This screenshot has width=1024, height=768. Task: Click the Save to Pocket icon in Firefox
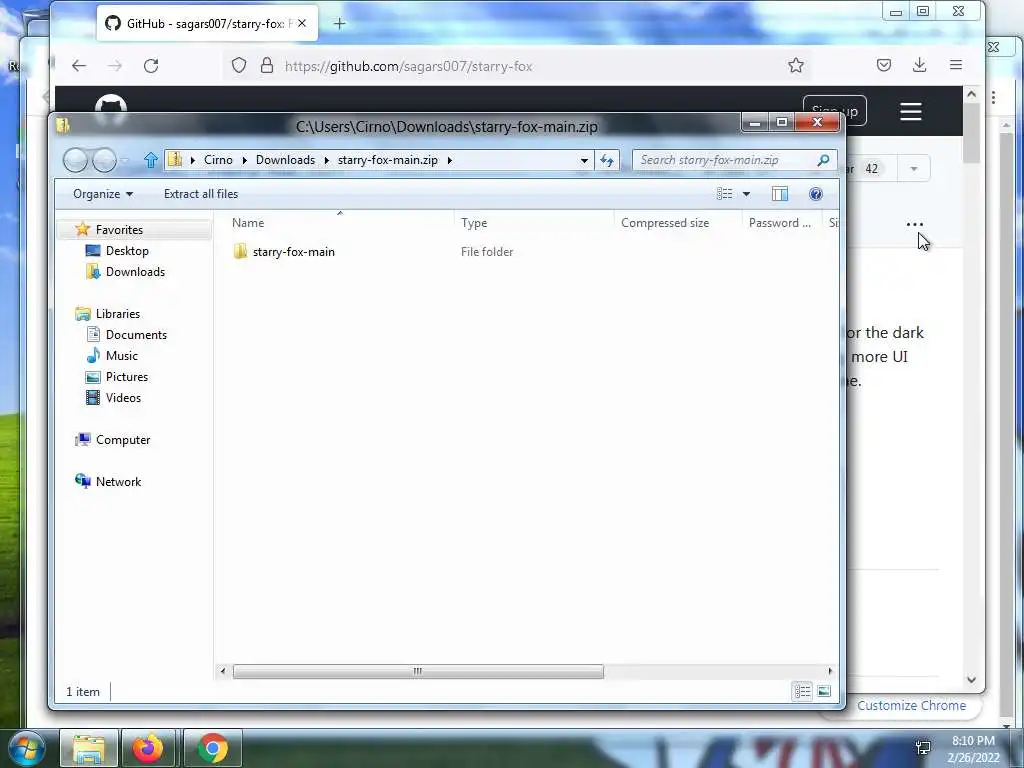pyautogui.click(x=884, y=65)
